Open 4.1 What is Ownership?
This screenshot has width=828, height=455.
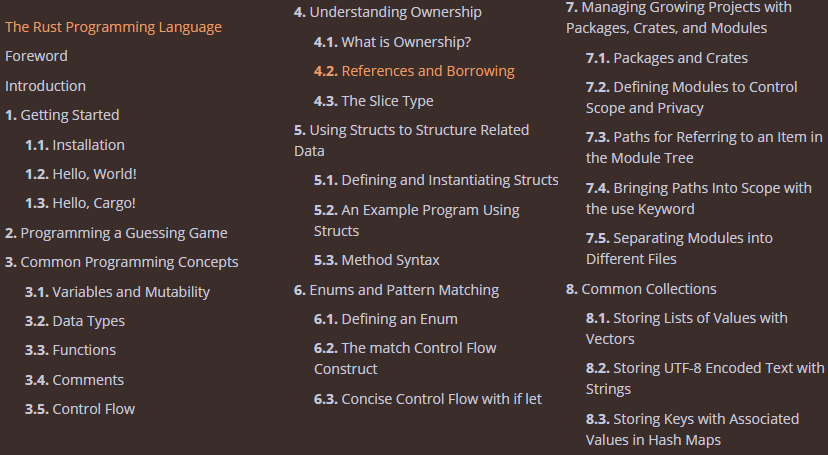click(x=392, y=42)
